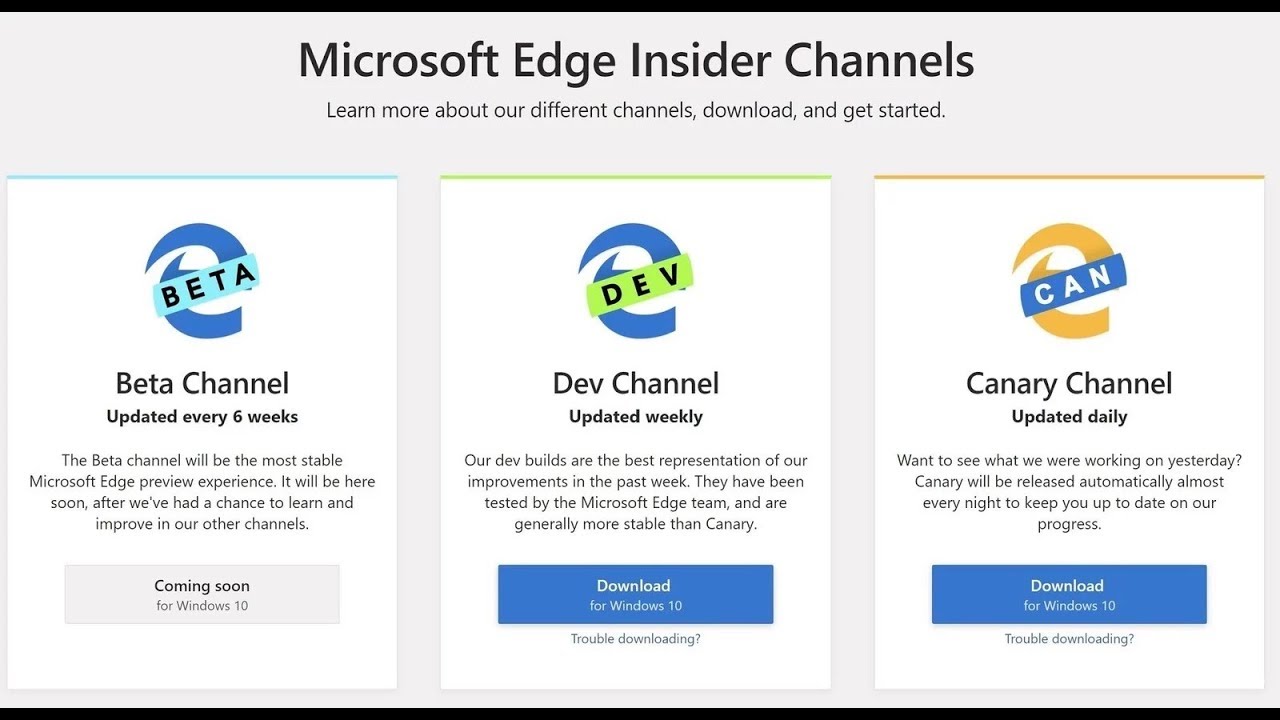
Task: Click the Coming soon button for Beta
Action: coord(202,594)
